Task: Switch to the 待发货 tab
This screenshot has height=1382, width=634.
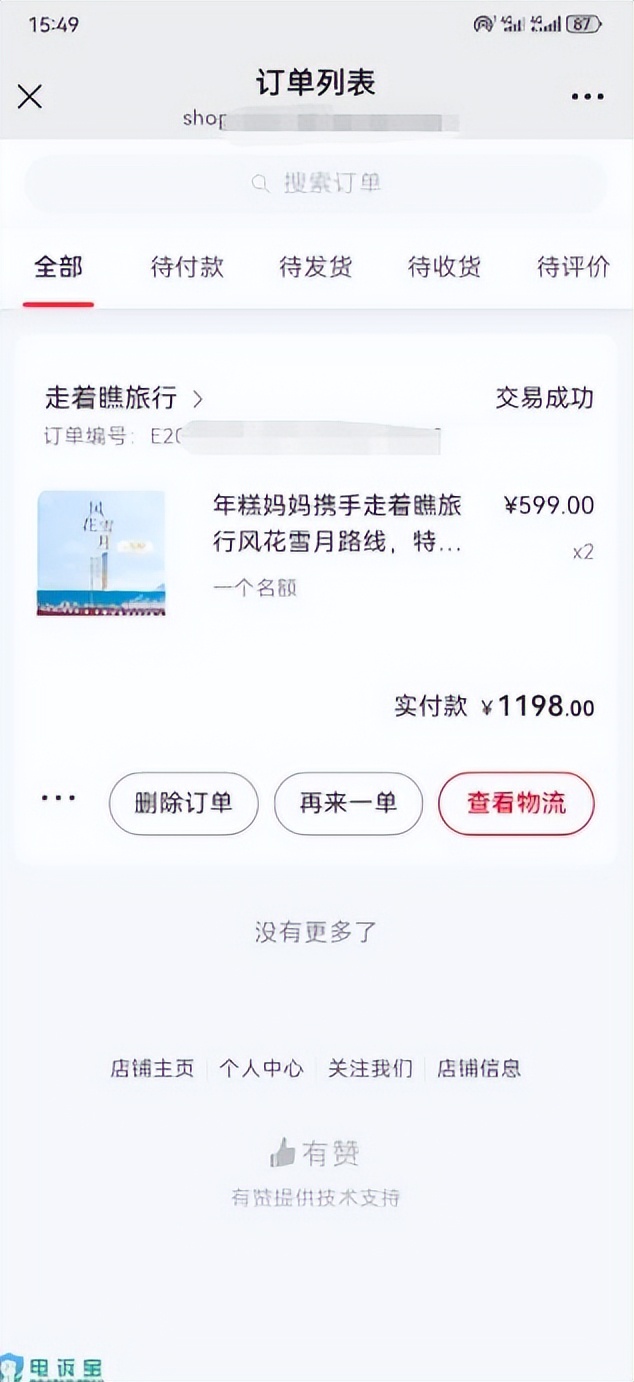Action: point(315,267)
